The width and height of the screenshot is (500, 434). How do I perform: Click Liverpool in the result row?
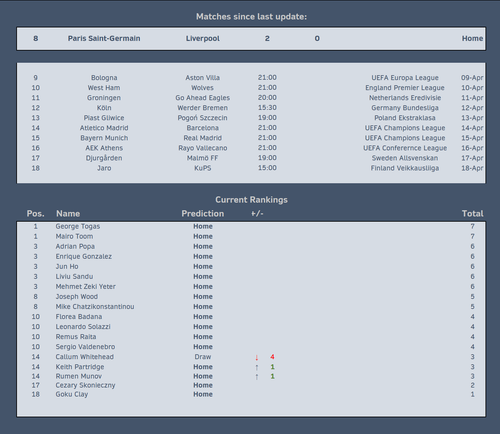pyautogui.click(x=203, y=38)
